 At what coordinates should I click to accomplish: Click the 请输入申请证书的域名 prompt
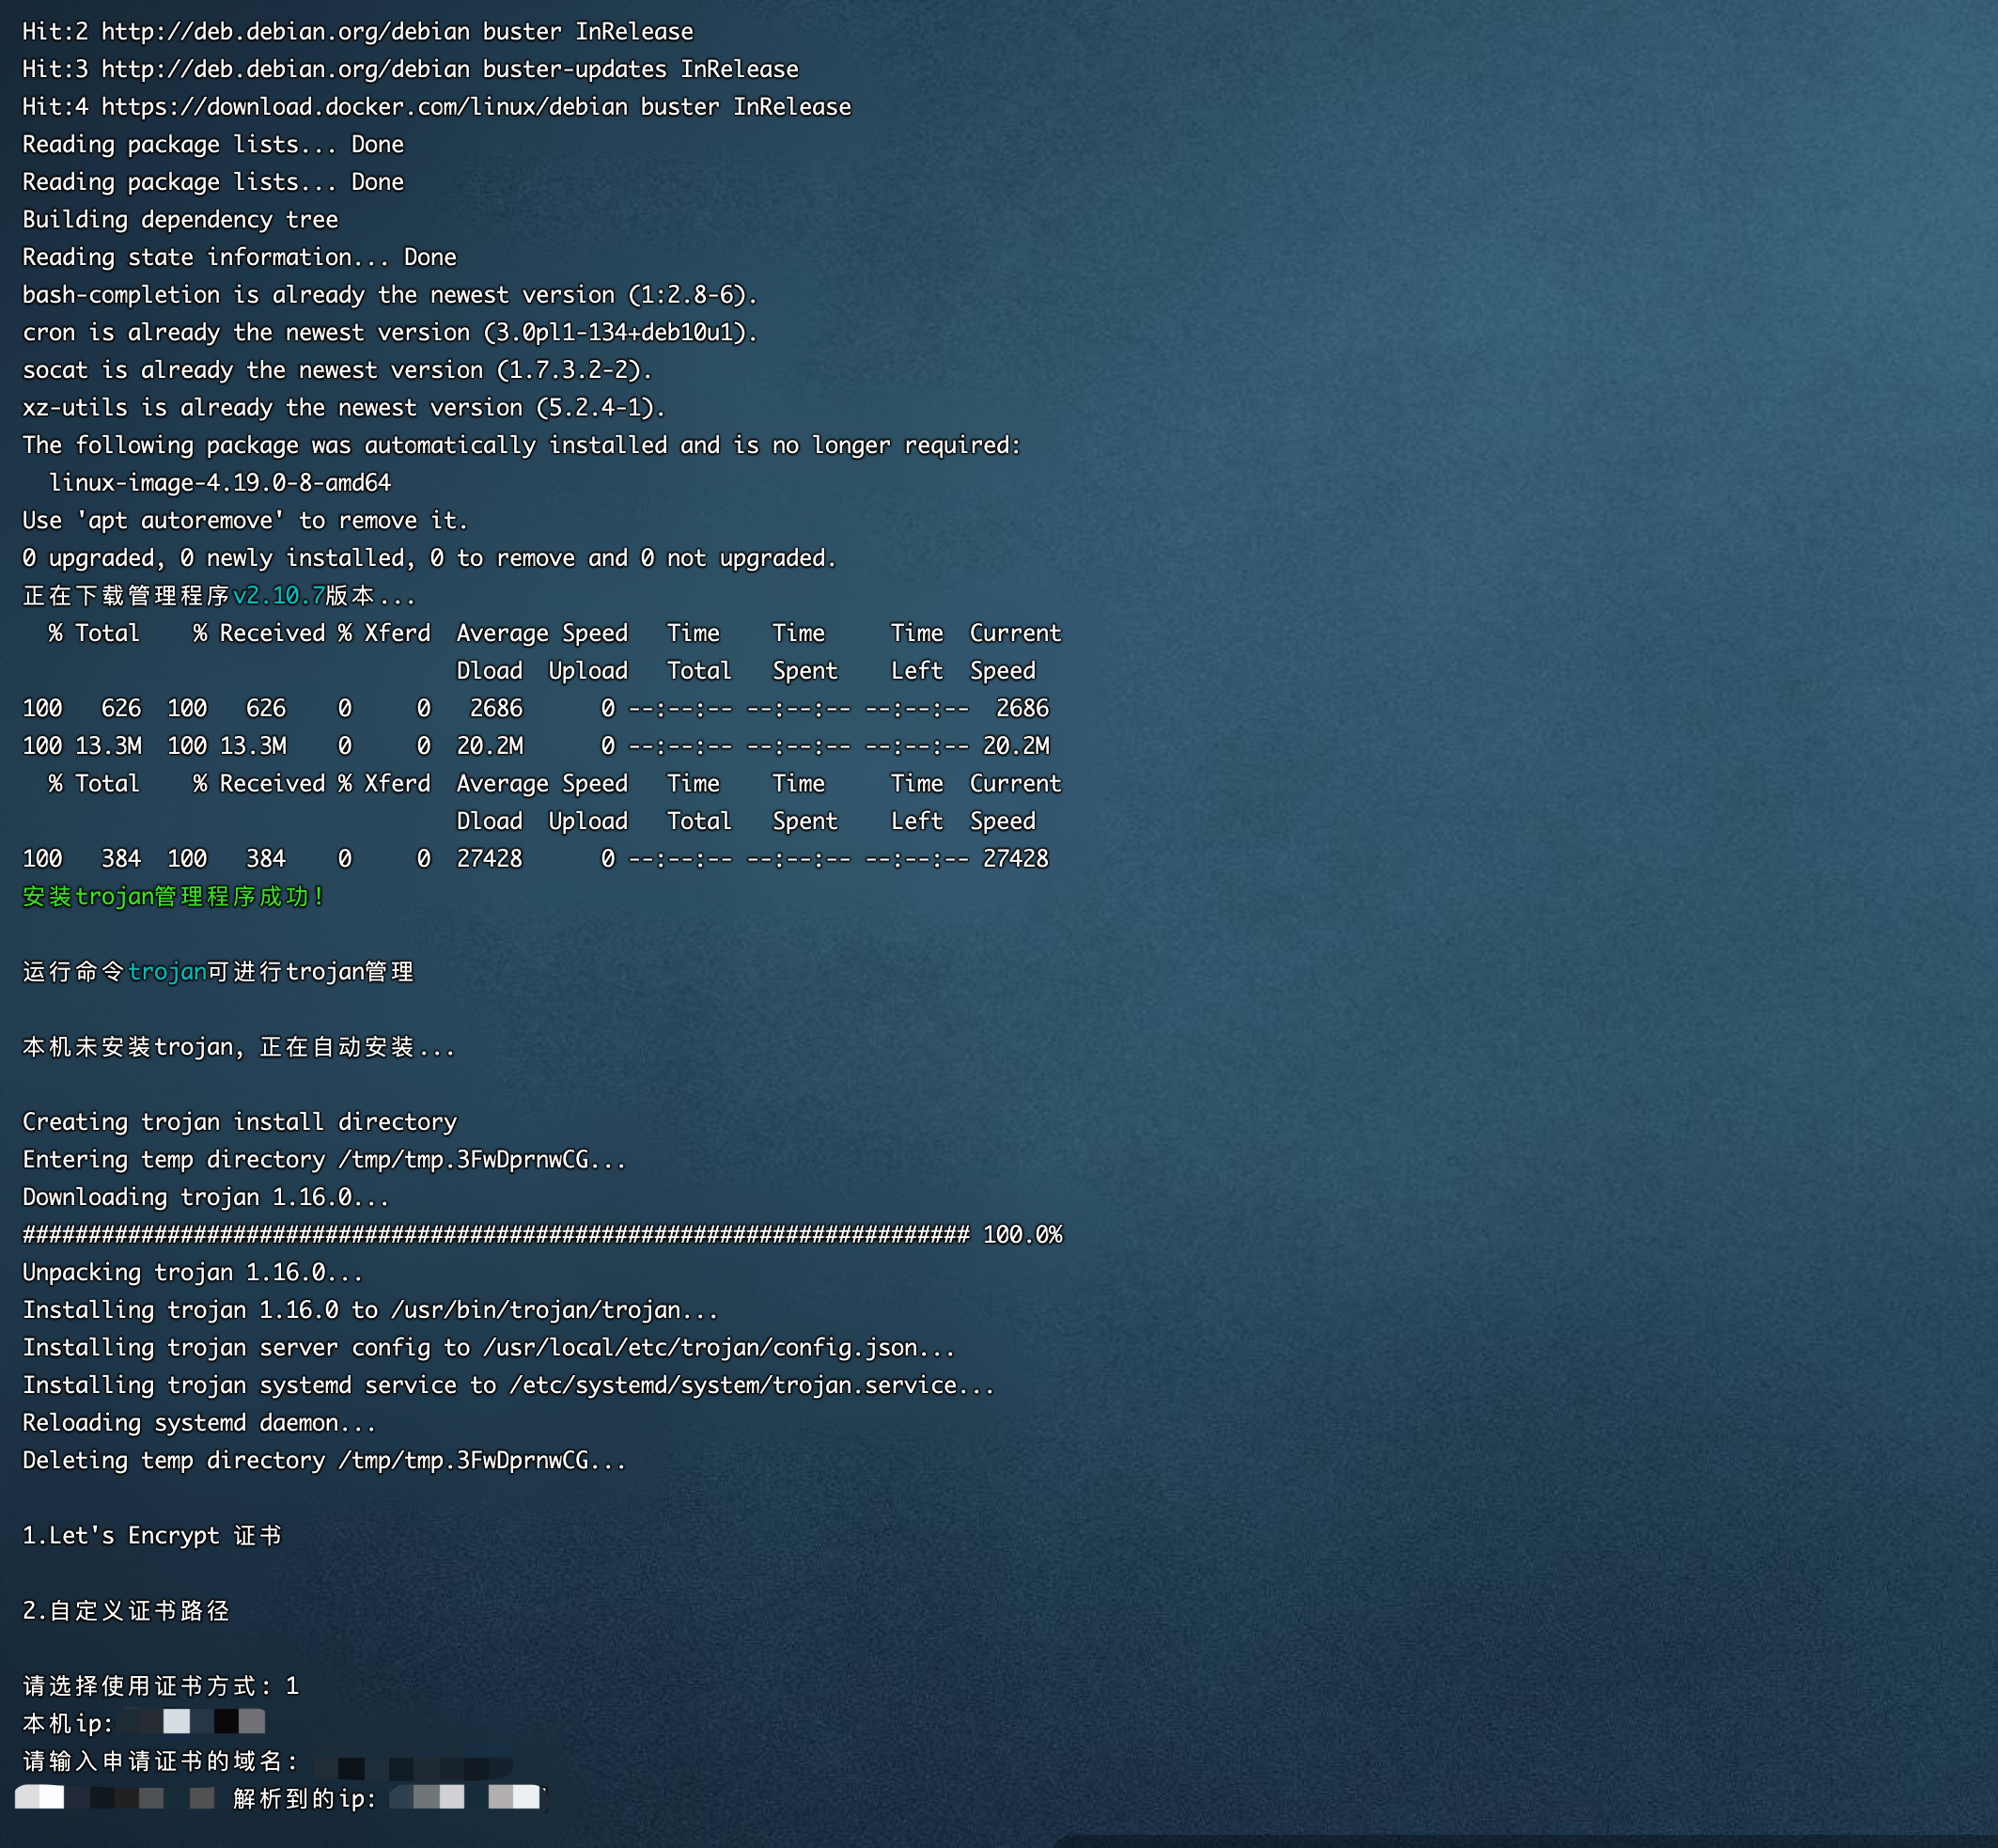160,1761
